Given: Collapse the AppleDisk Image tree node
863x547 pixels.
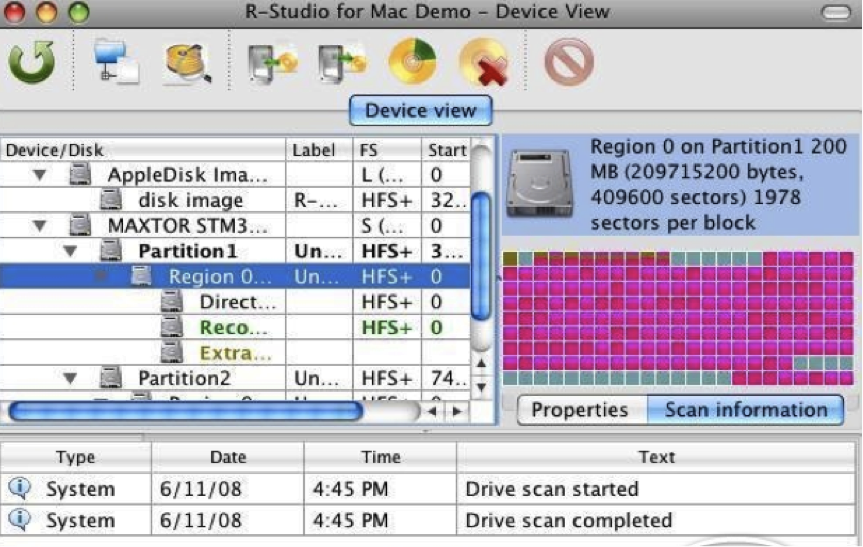Looking at the screenshot, I should (41, 176).
